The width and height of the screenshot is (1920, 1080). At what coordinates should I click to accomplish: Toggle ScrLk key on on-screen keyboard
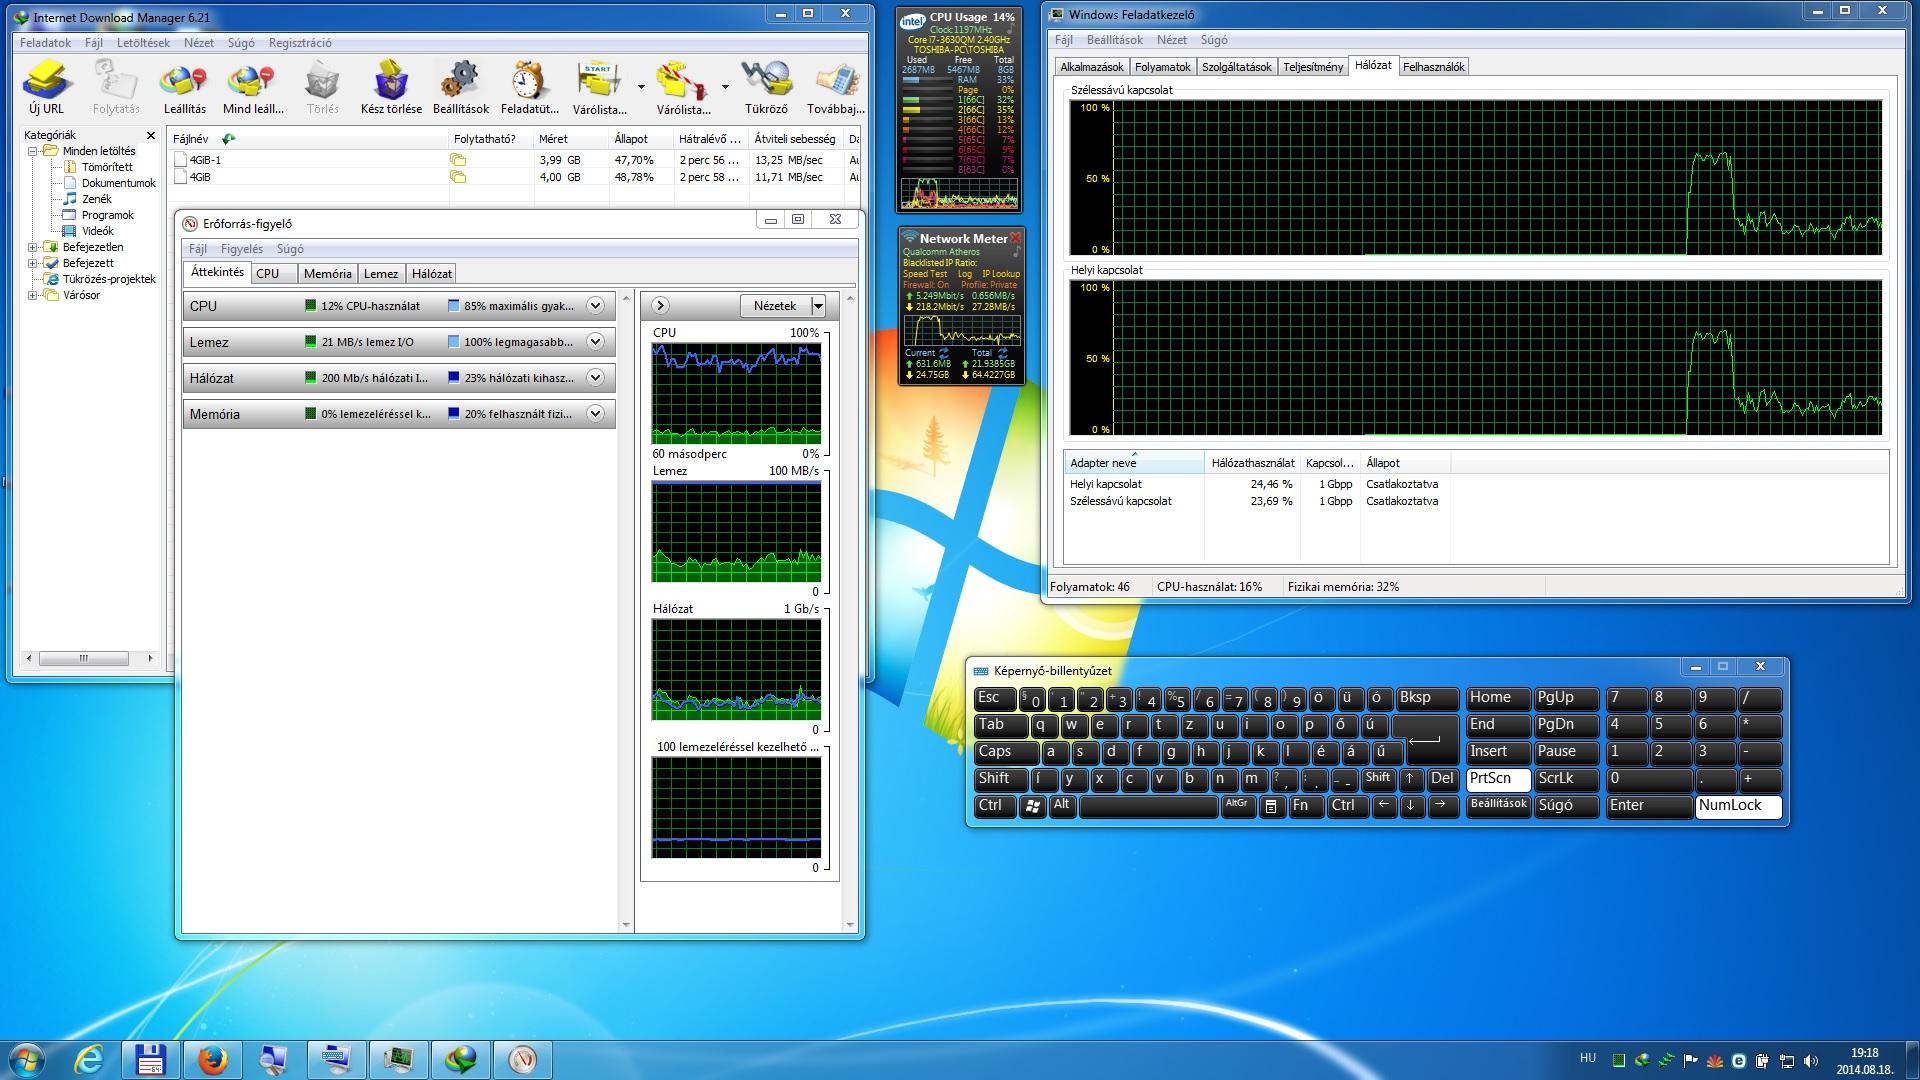pos(1565,779)
